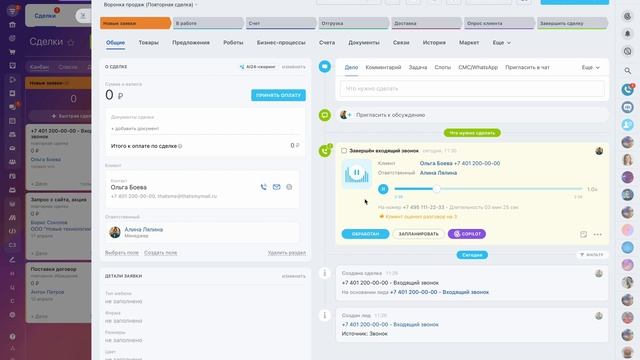
Task: Open the three-dot menu on the call card
Action: pyautogui.click(x=598, y=234)
